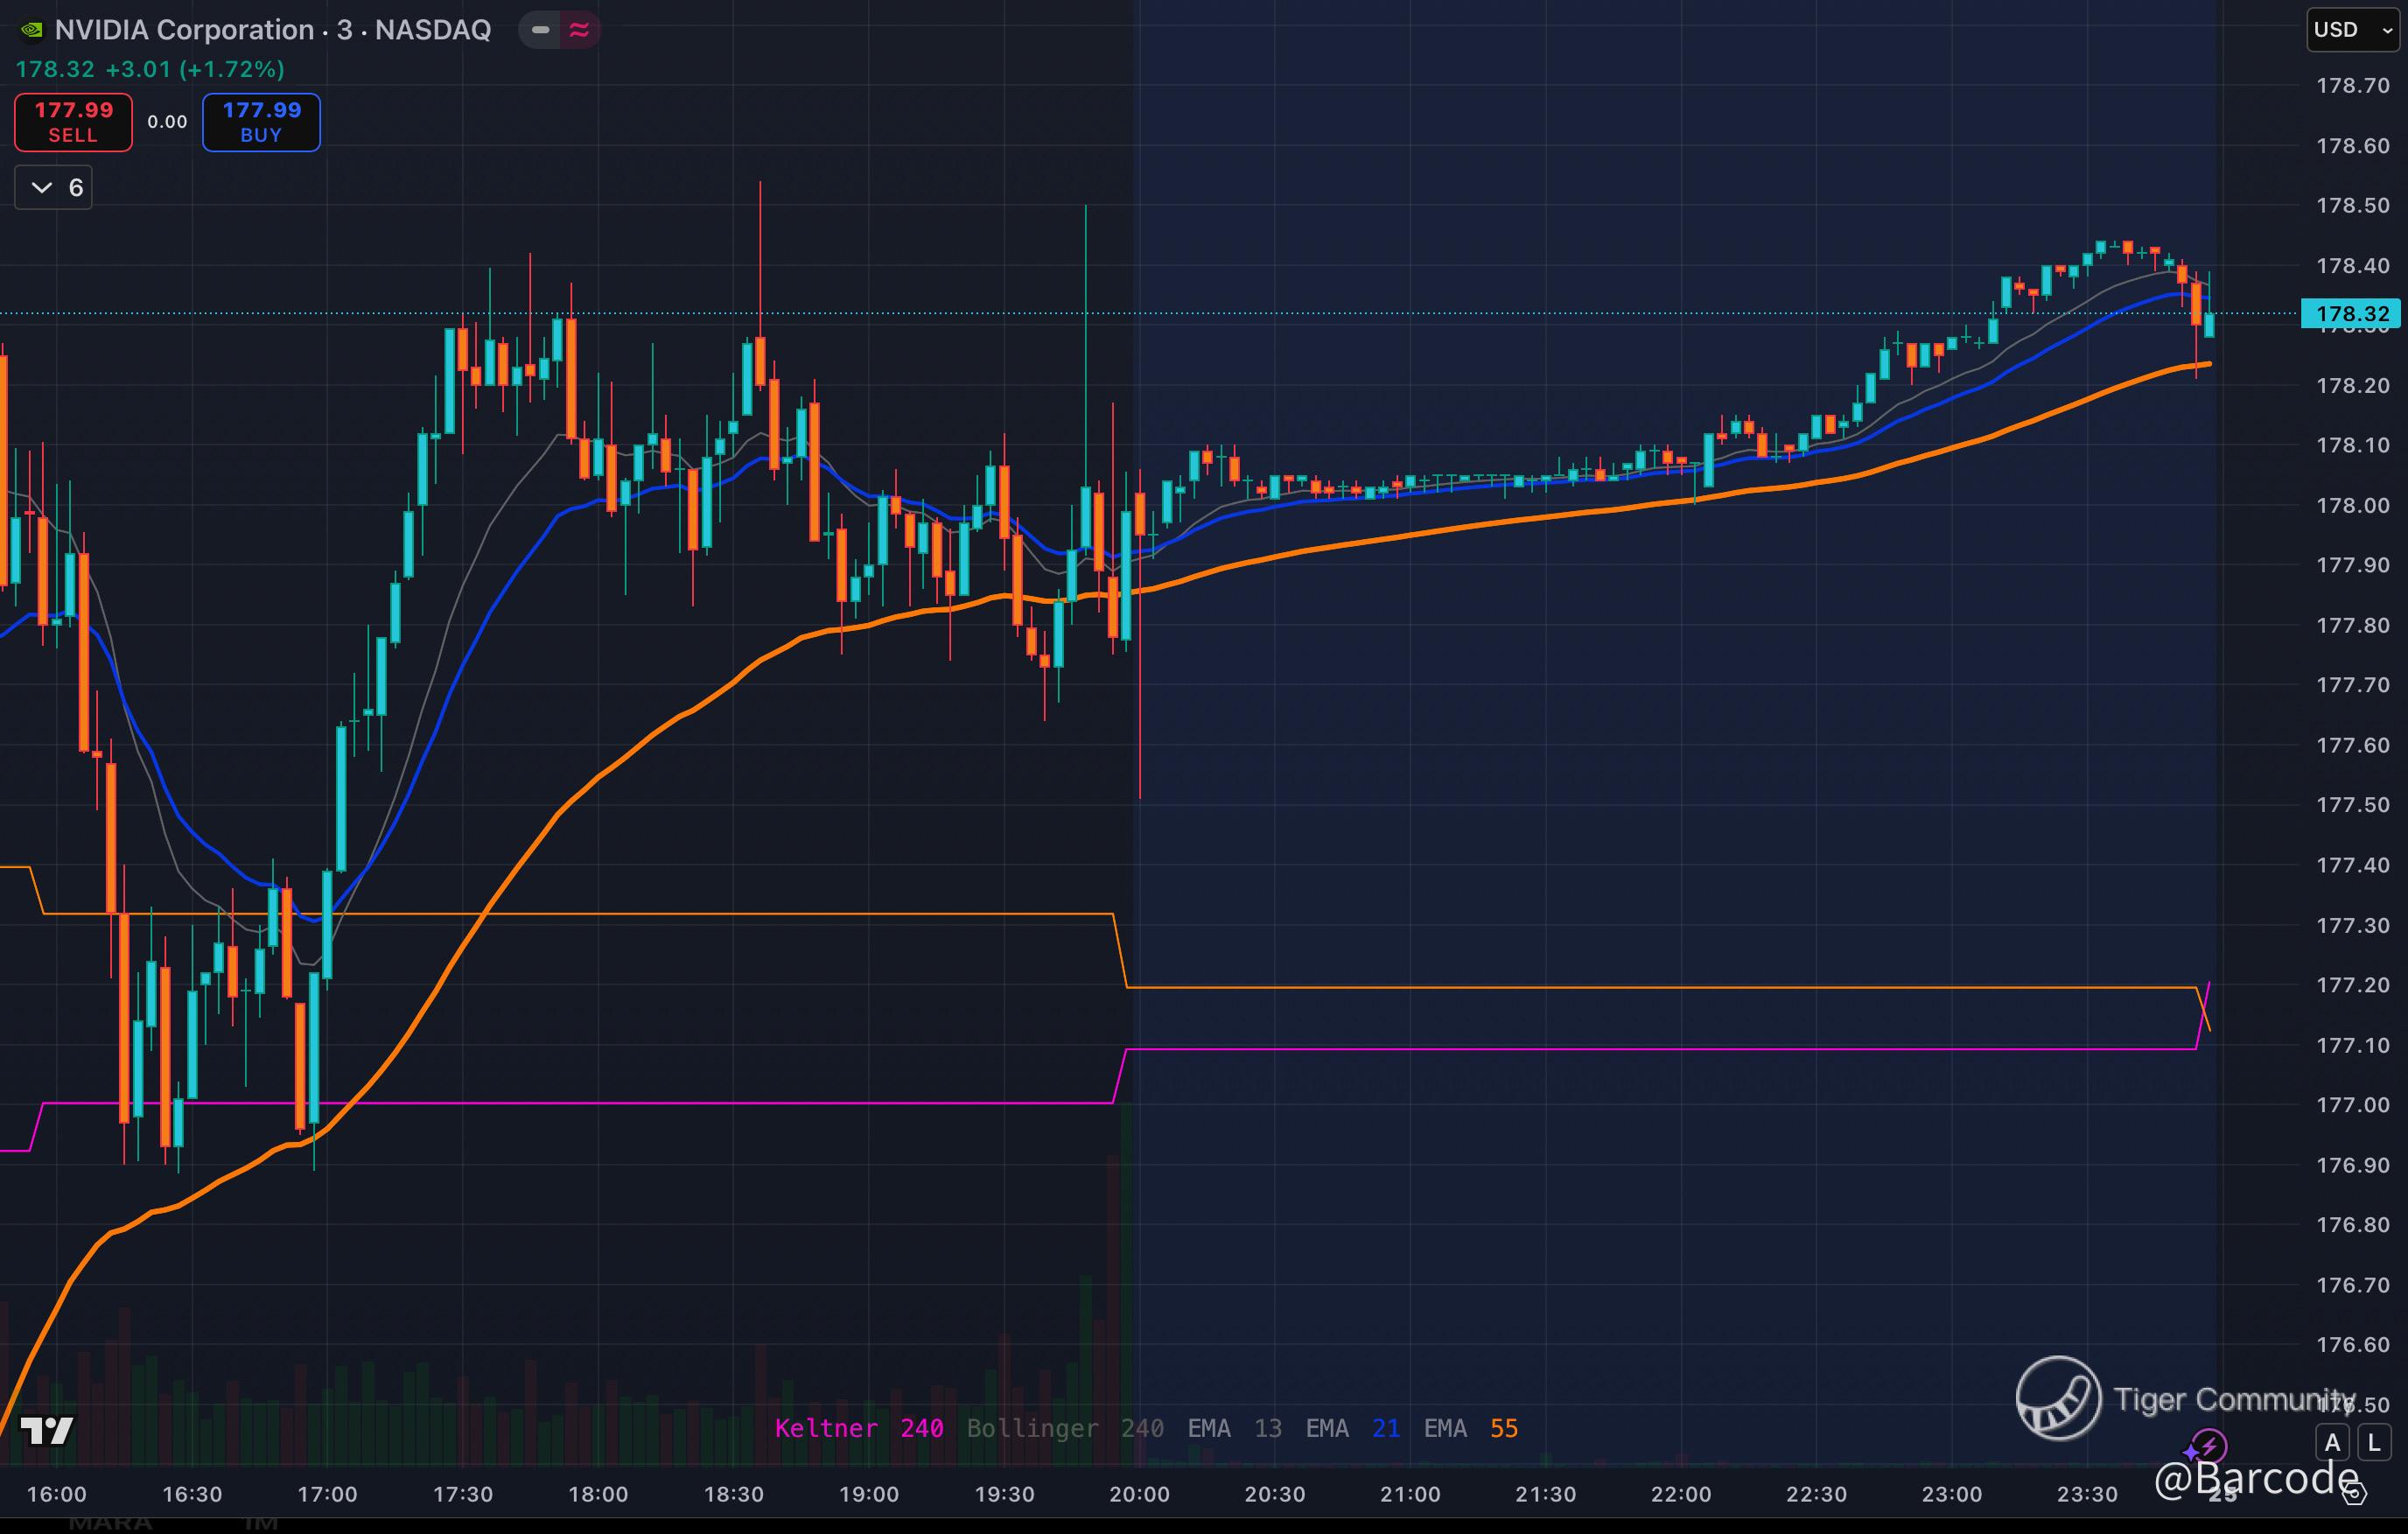
Task: Click the EMA 55 orange label
Action: [x=1470, y=1428]
